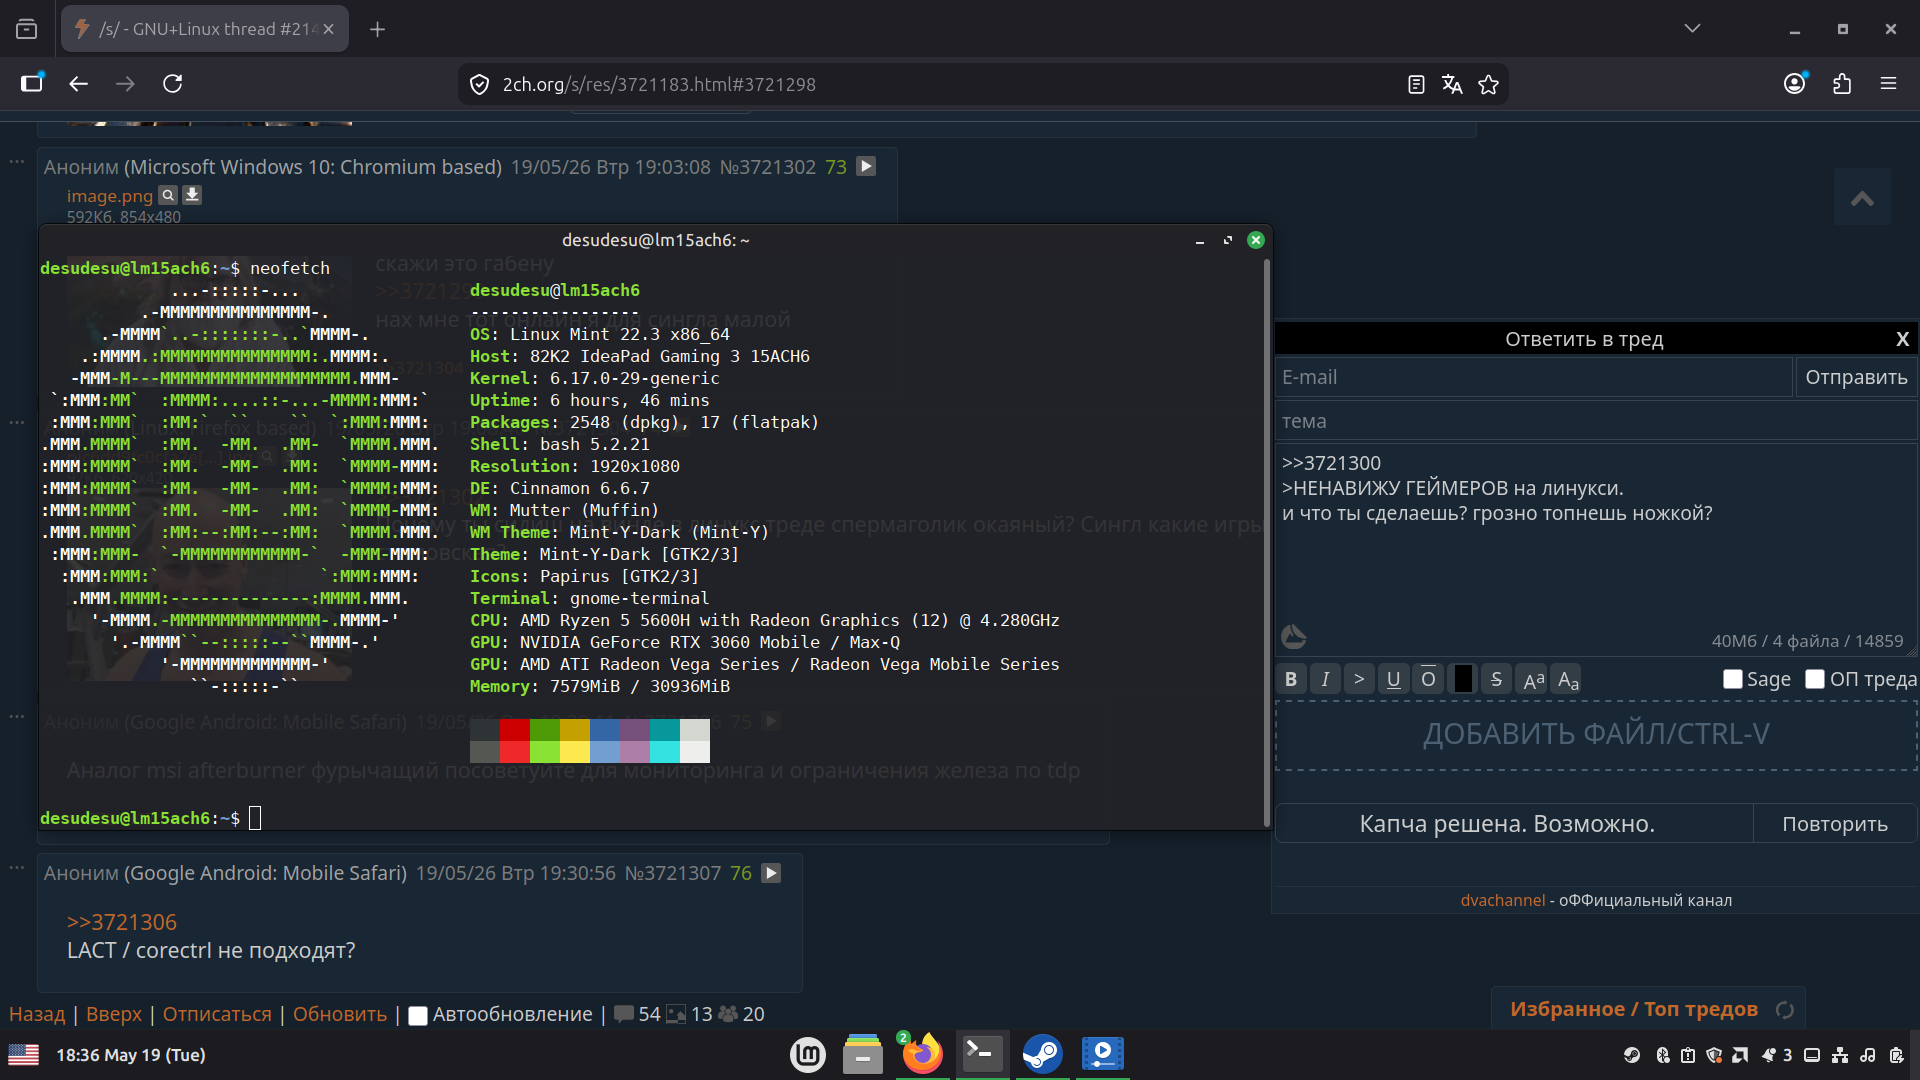Viewport: 1920px width, 1080px height.
Task: Open the Files manager from the panel
Action: point(863,1054)
